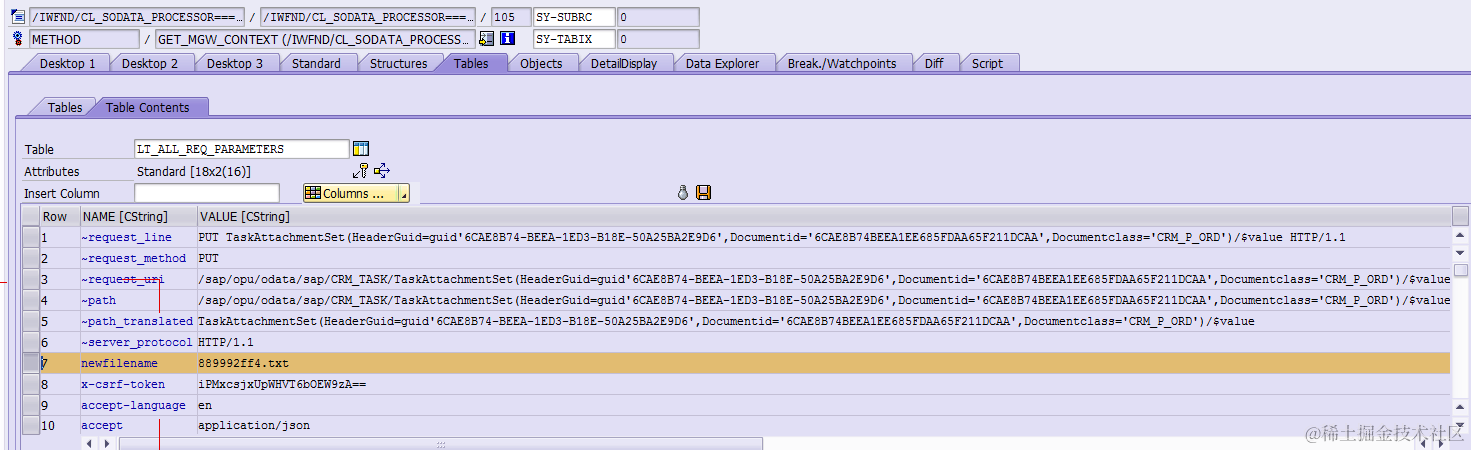Click the arrow cross icon in Attributes row

pos(382,171)
